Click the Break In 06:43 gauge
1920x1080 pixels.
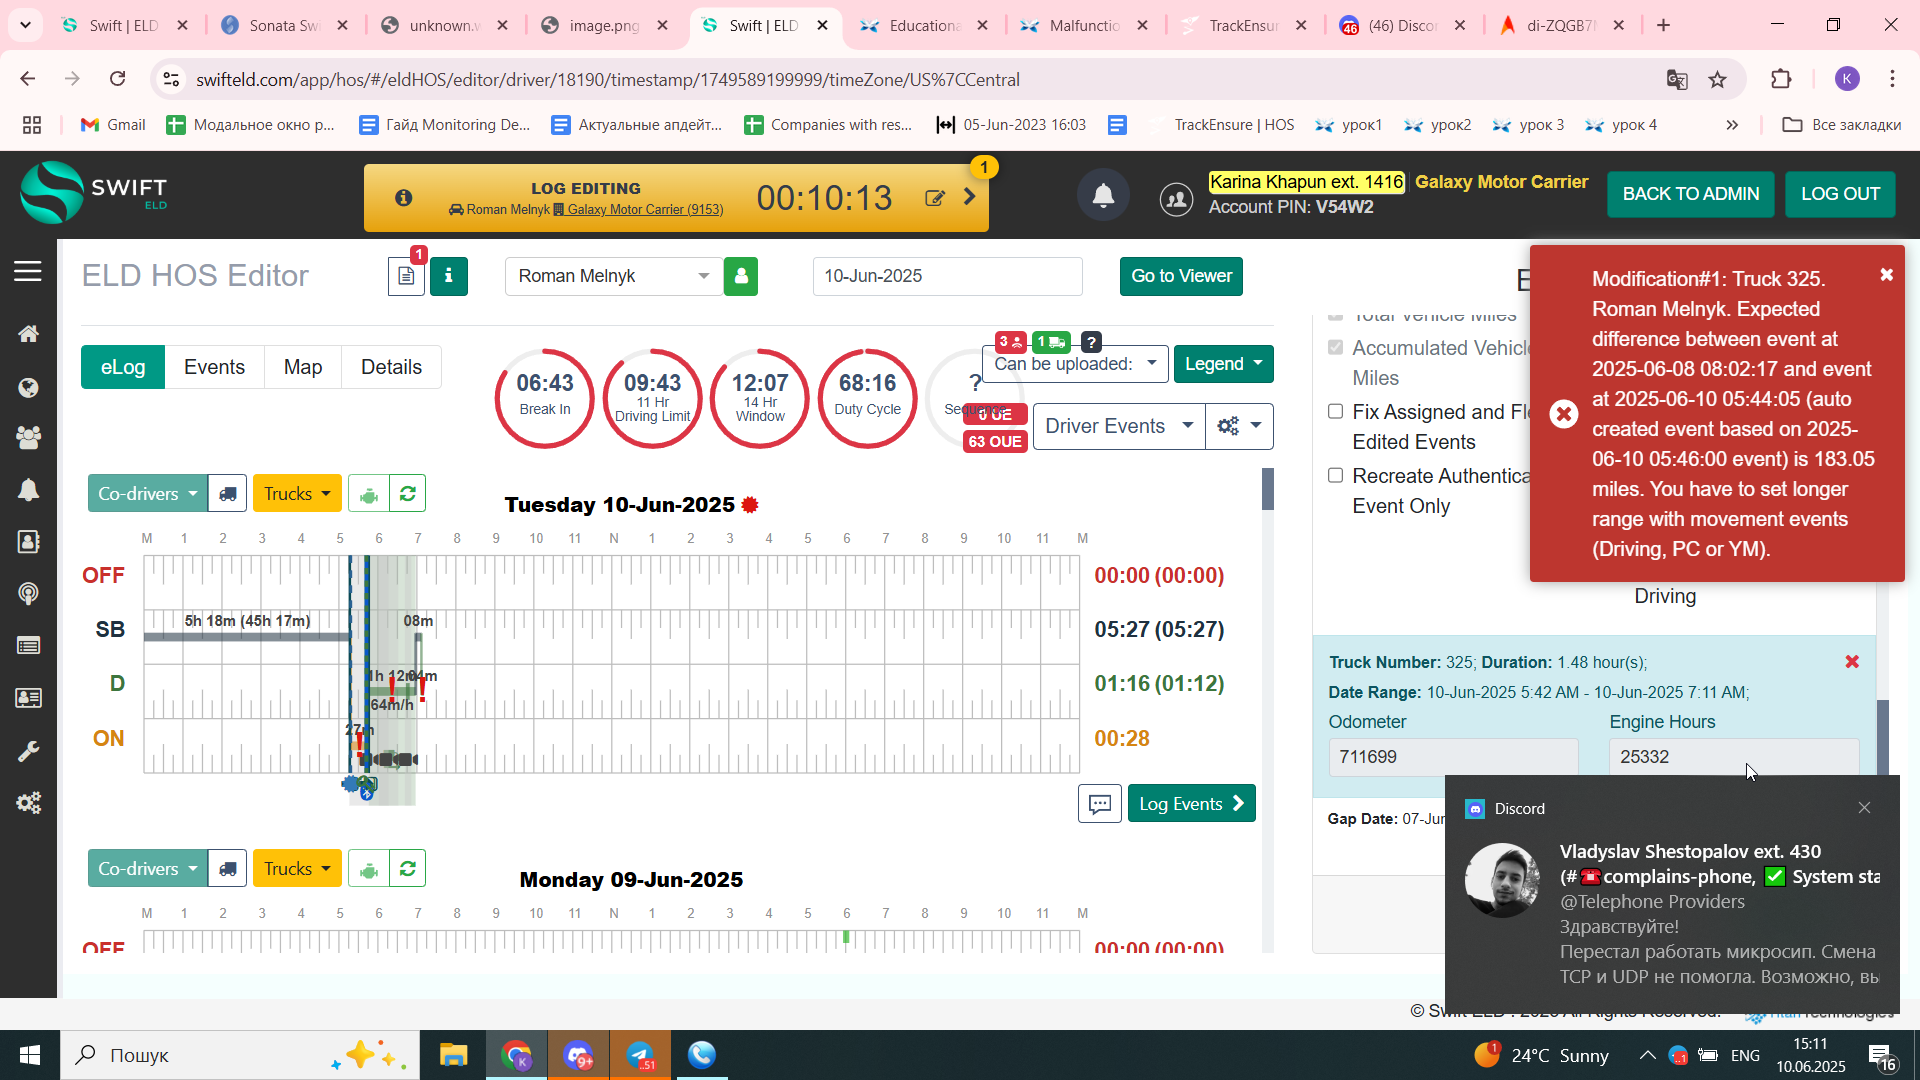click(545, 398)
